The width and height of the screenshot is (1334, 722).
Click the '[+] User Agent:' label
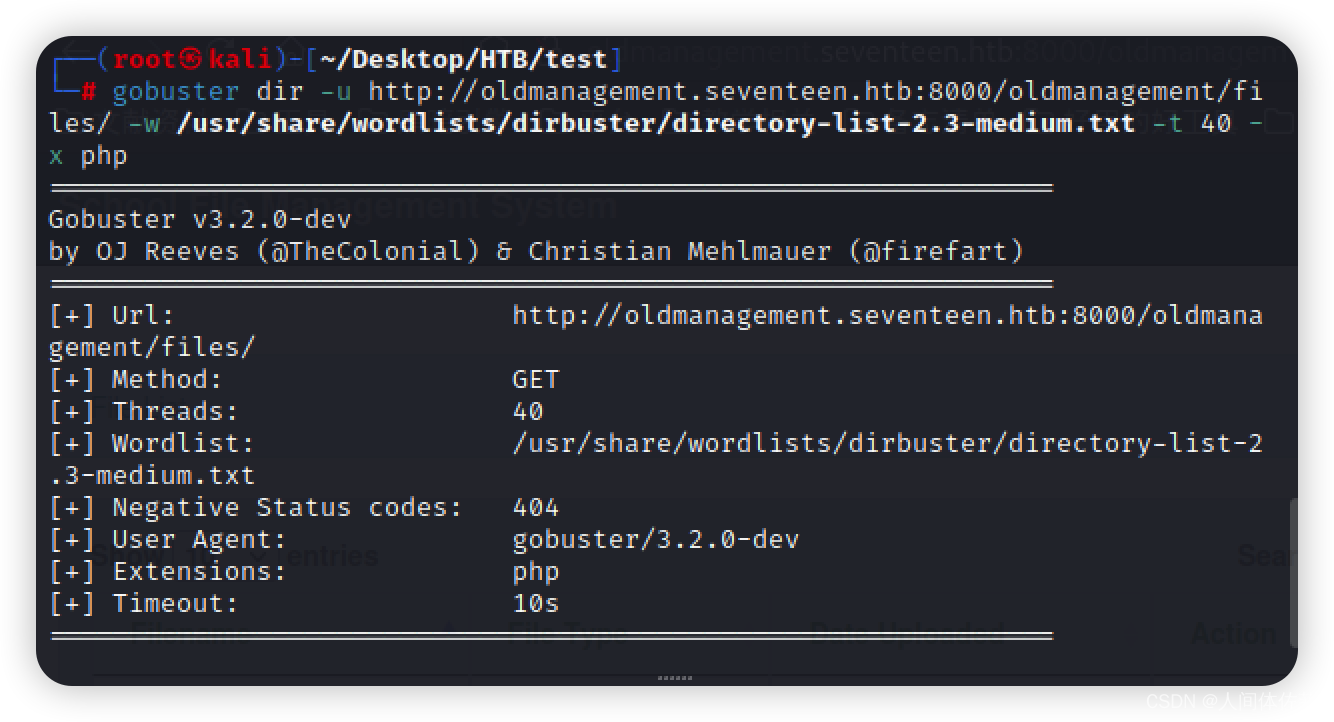168,539
